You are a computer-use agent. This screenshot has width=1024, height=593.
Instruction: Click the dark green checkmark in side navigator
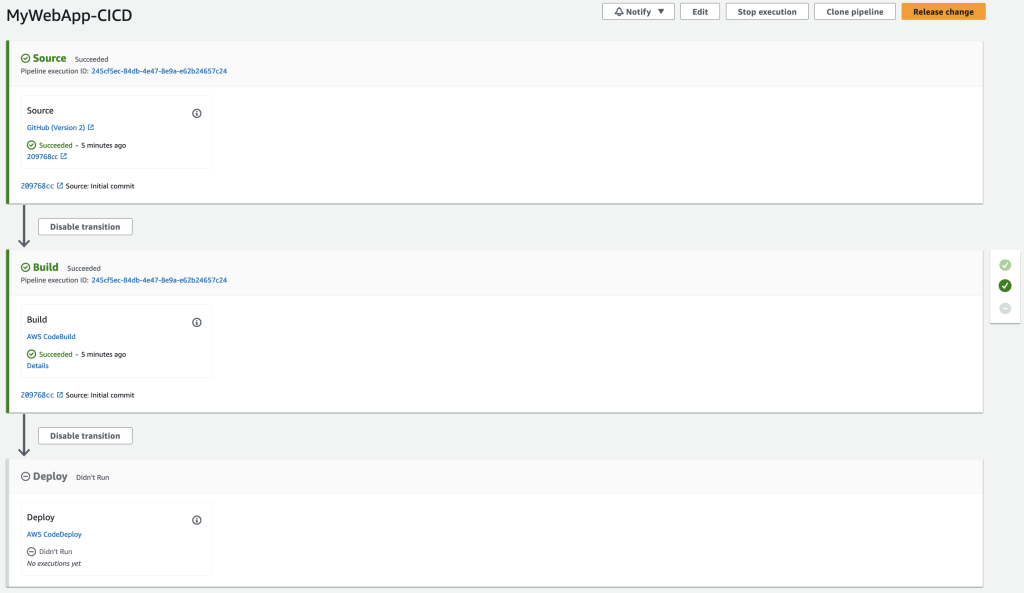coord(1005,285)
